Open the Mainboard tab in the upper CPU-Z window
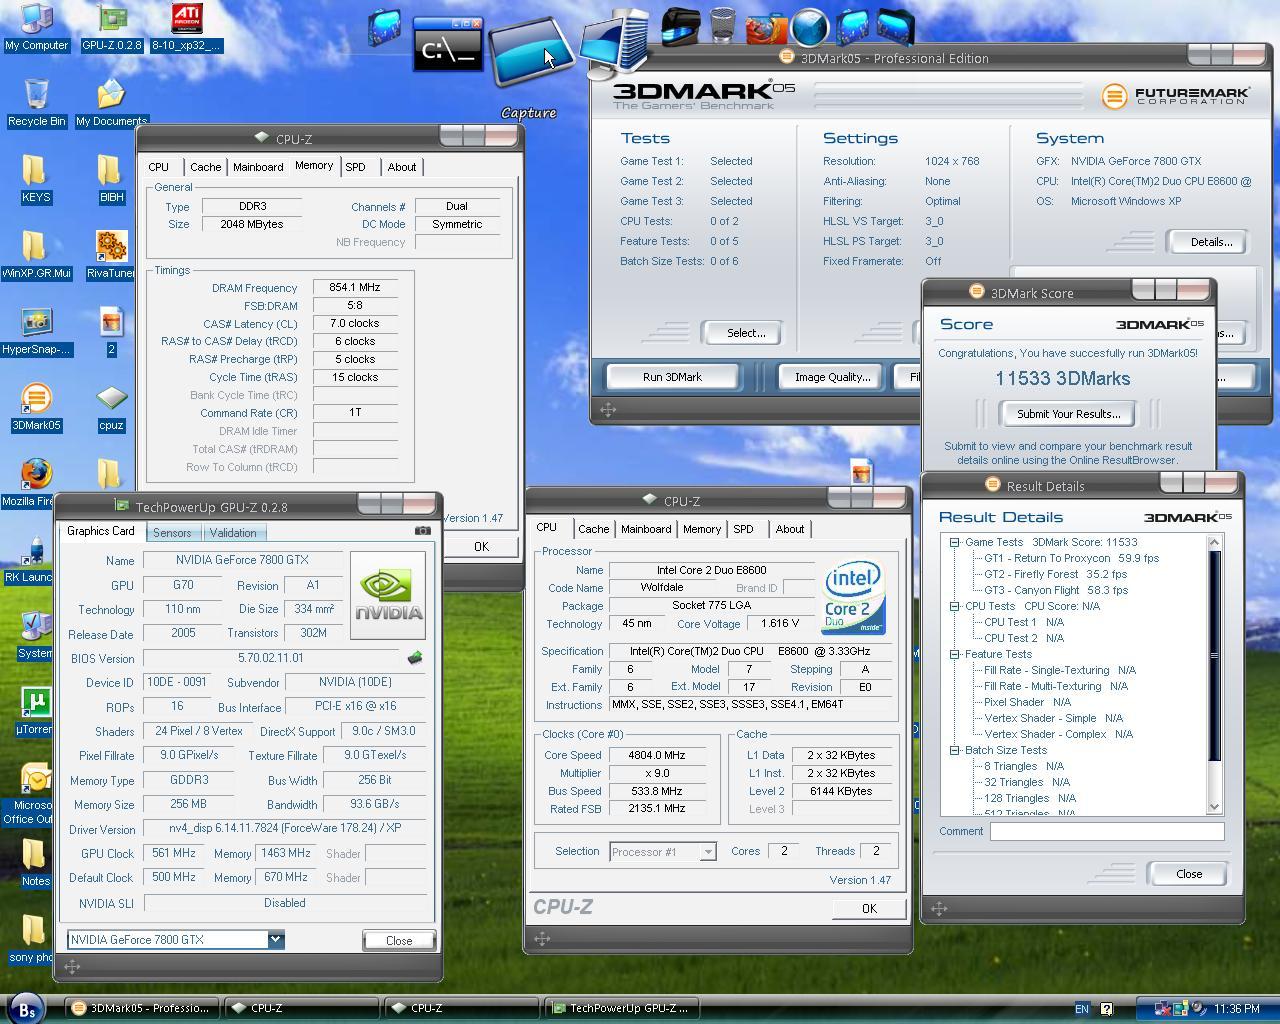 (x=258, y=167)
